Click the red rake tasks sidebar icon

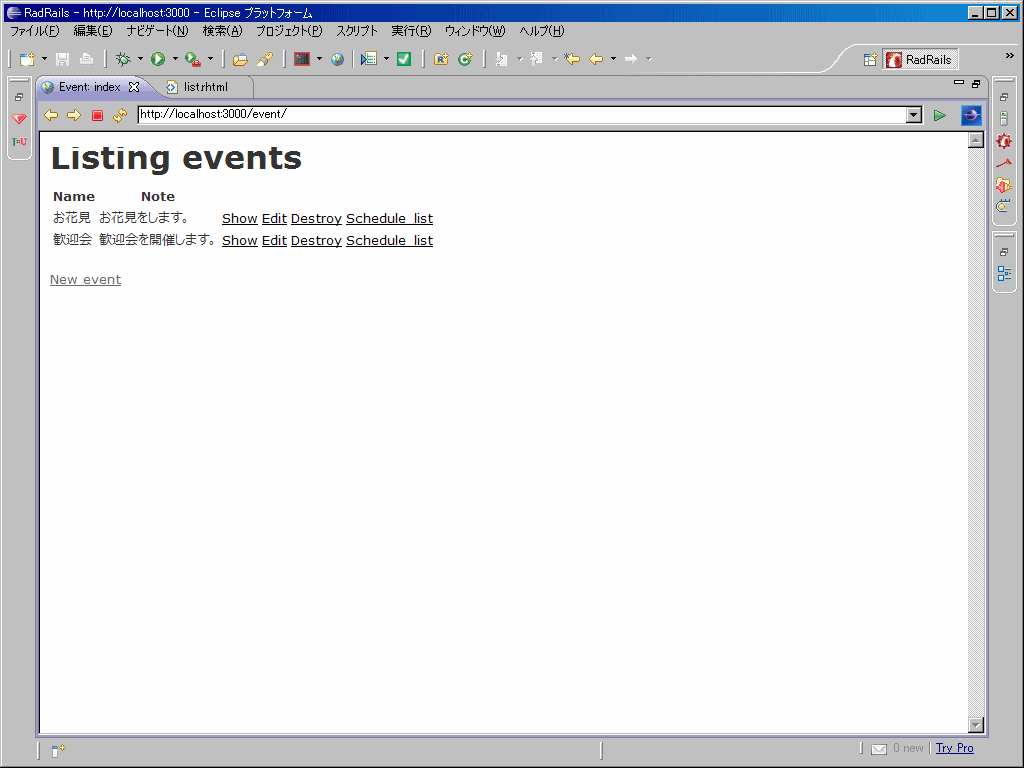1004,163
